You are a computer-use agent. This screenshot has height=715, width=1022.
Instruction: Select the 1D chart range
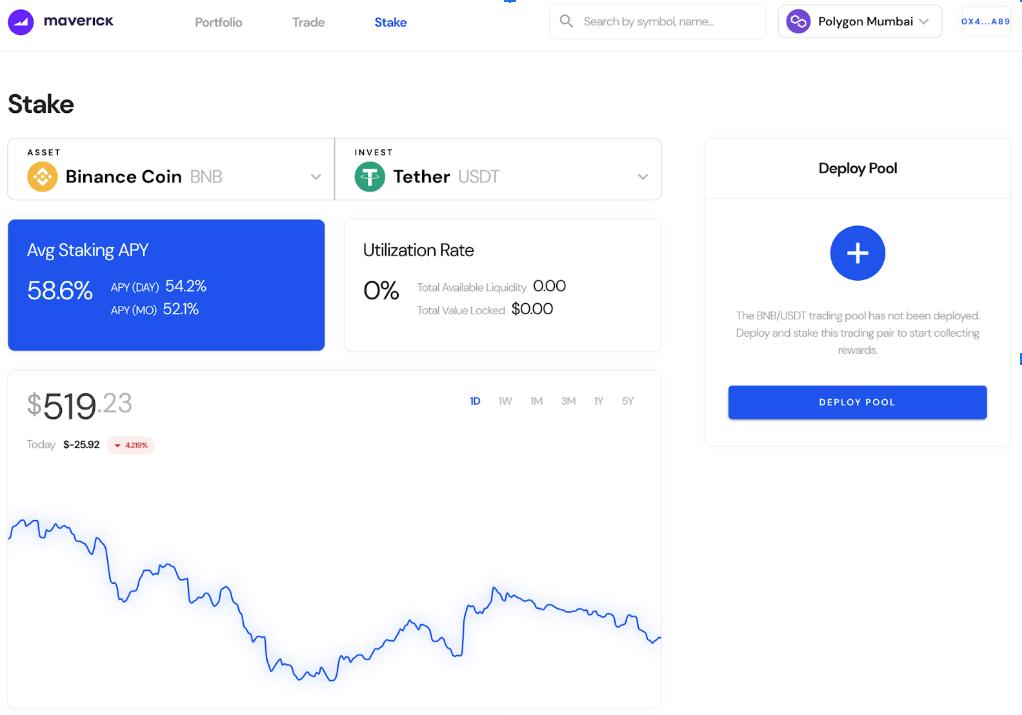(475, 401)
